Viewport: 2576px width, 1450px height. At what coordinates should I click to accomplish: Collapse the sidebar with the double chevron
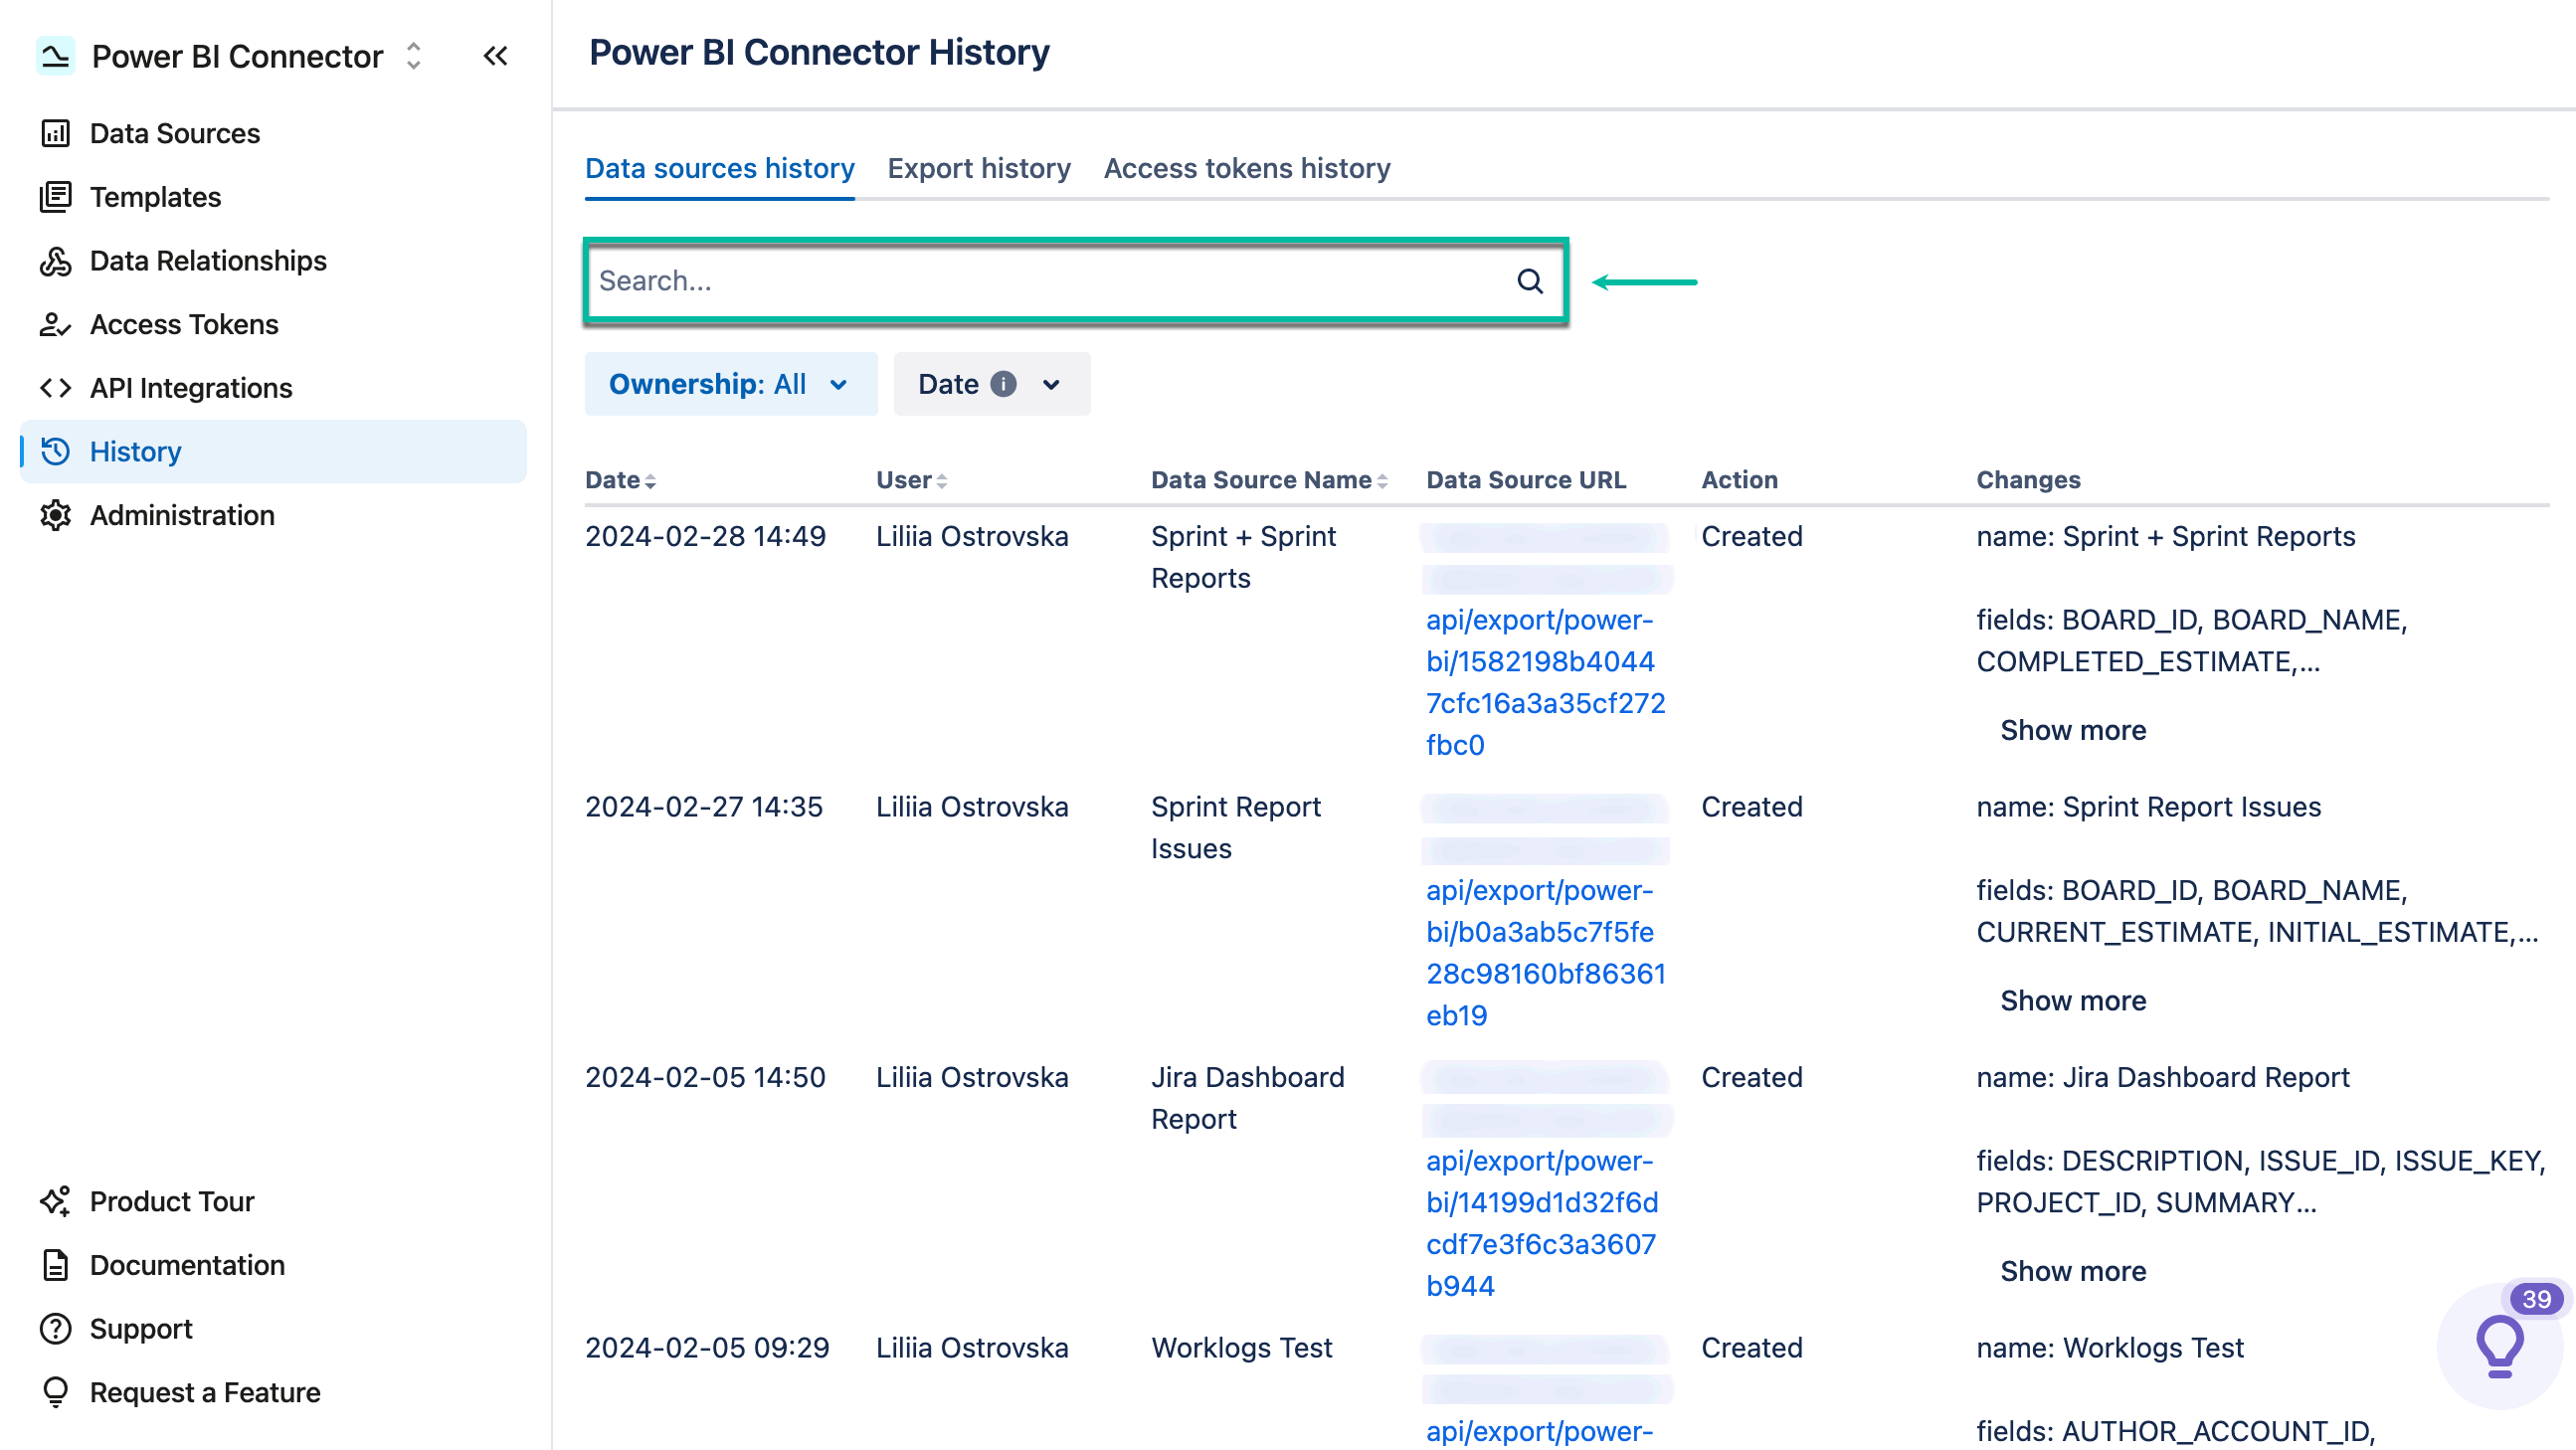point(495,56)
